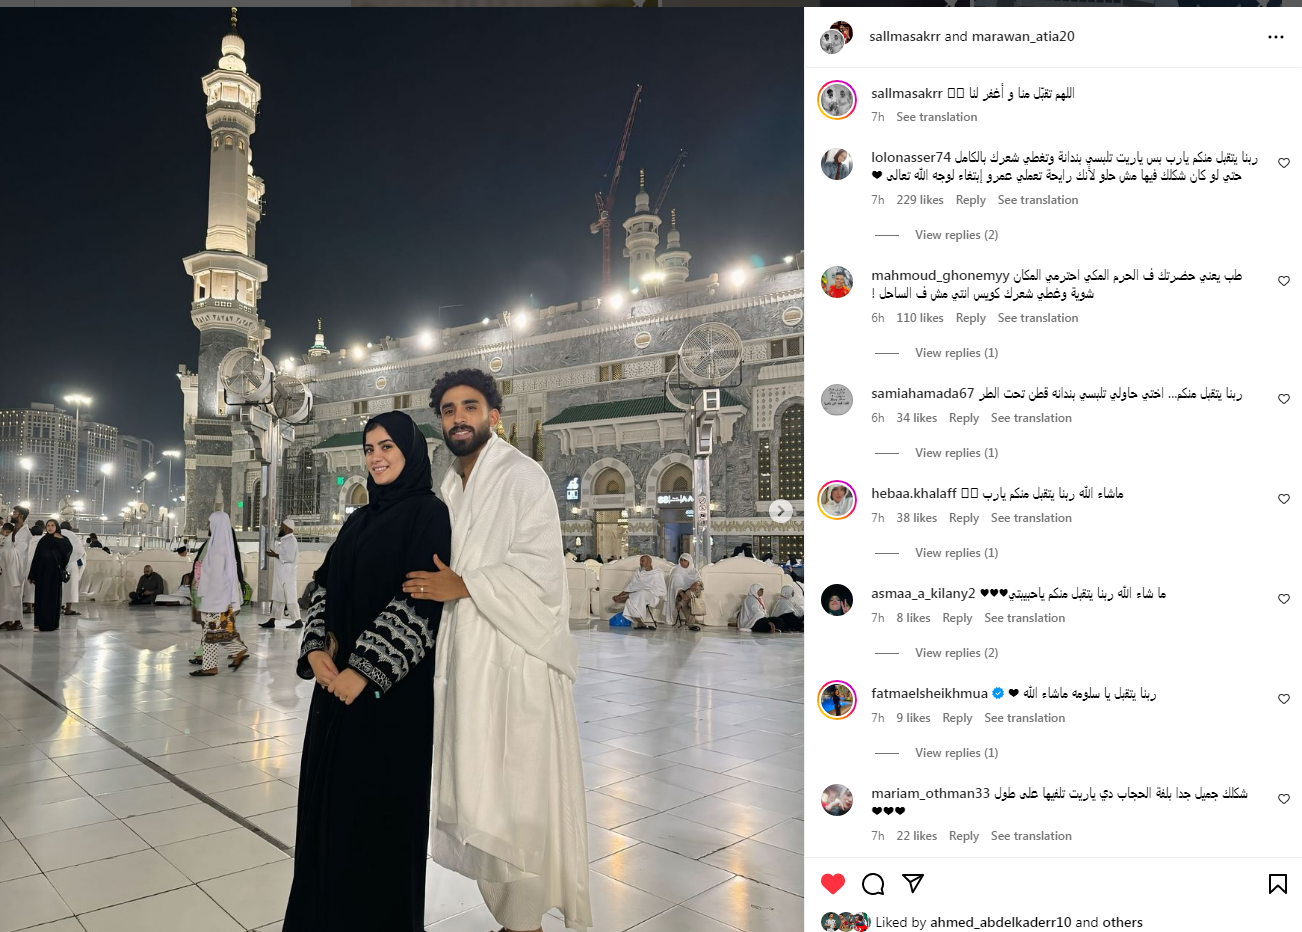Open the three-dot more options menu
Screen dimensions: 1302x932
click(1275, 37)
